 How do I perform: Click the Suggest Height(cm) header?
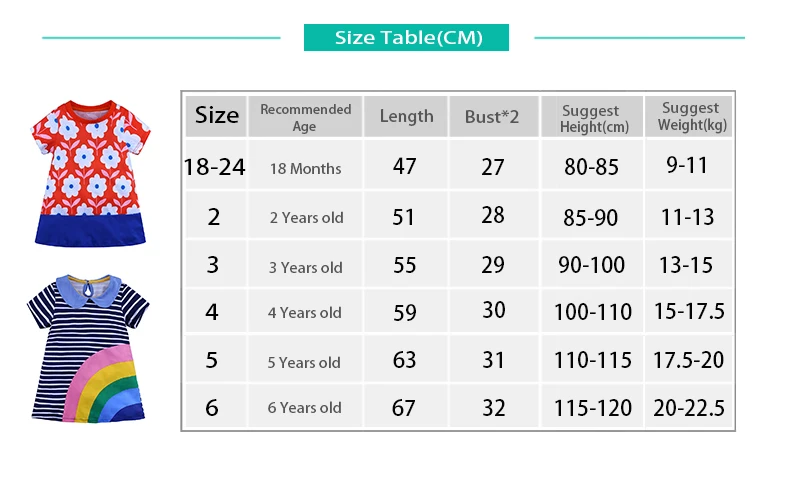point(592,117)
